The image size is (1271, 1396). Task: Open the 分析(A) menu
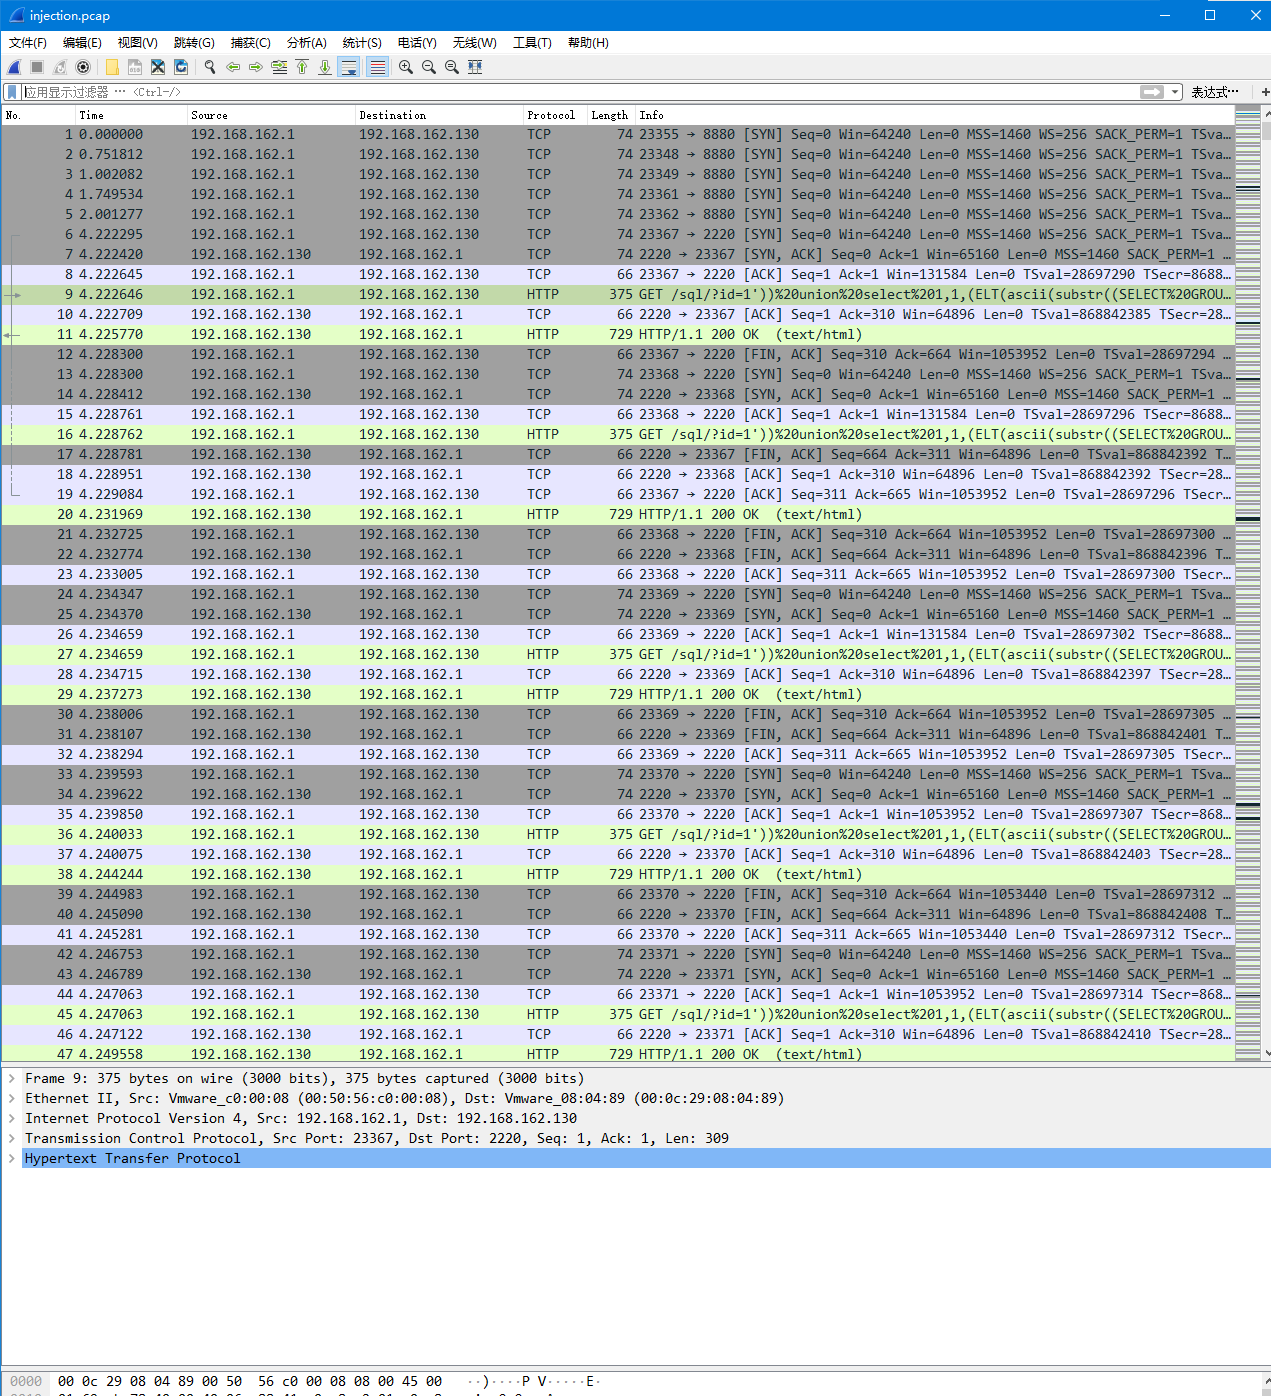(307, 43)
